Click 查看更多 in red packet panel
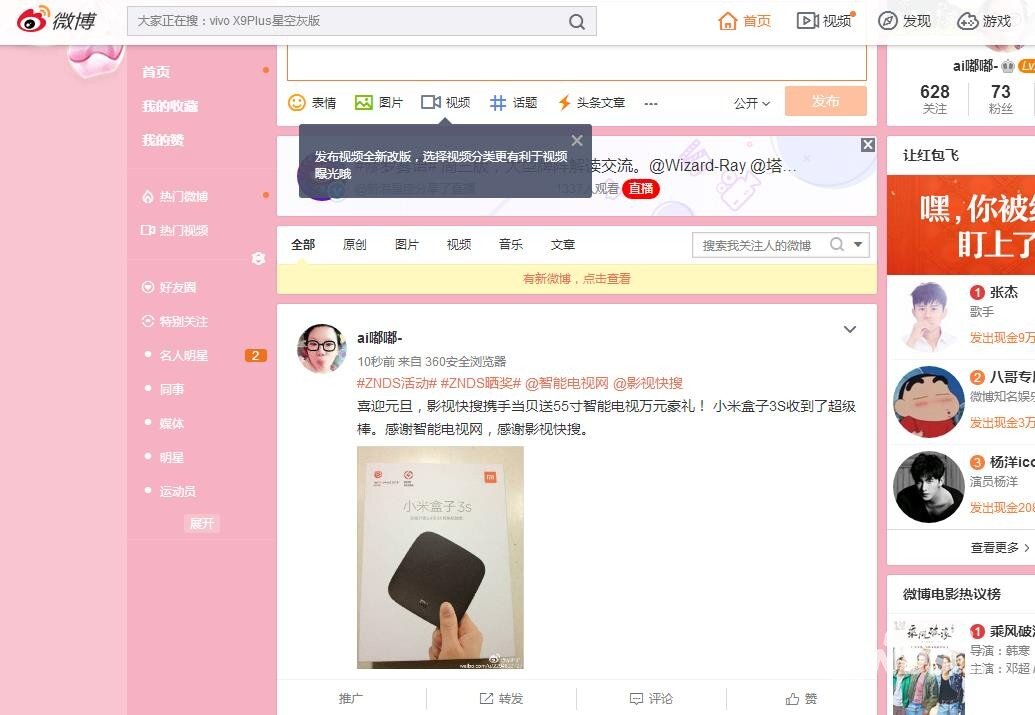Image resolution: width=1035 pixels, height=715 pixels. pyautogui.click(x=999, y=547)
